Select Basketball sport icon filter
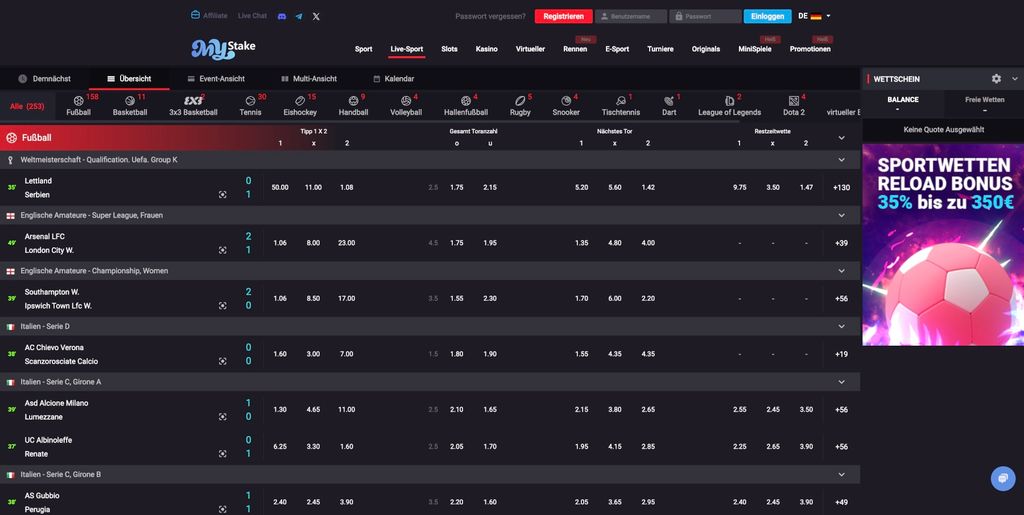Viewport: 1024px width, 515px height. tap(130, 106)
